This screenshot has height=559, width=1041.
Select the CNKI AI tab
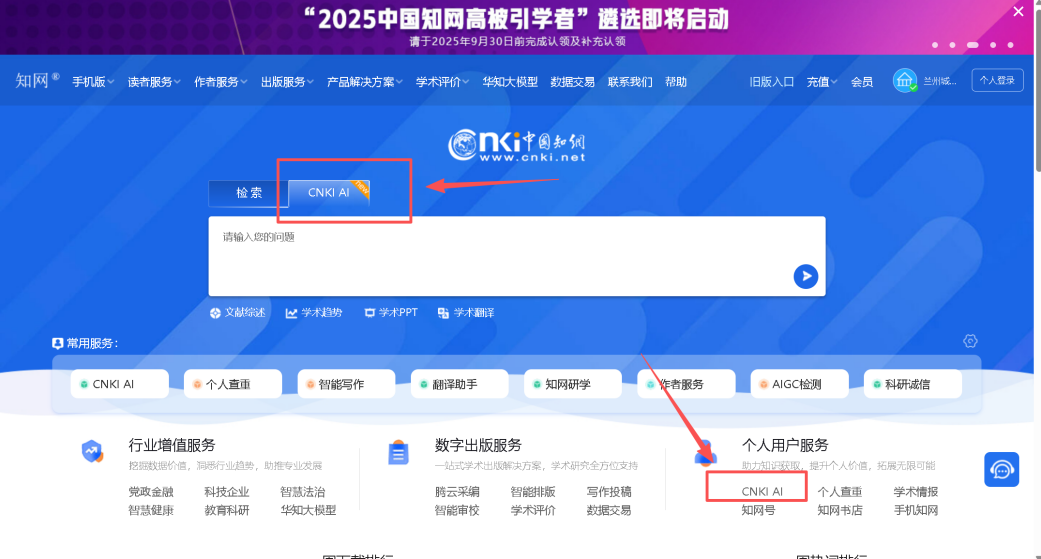(x=328, y=193)
